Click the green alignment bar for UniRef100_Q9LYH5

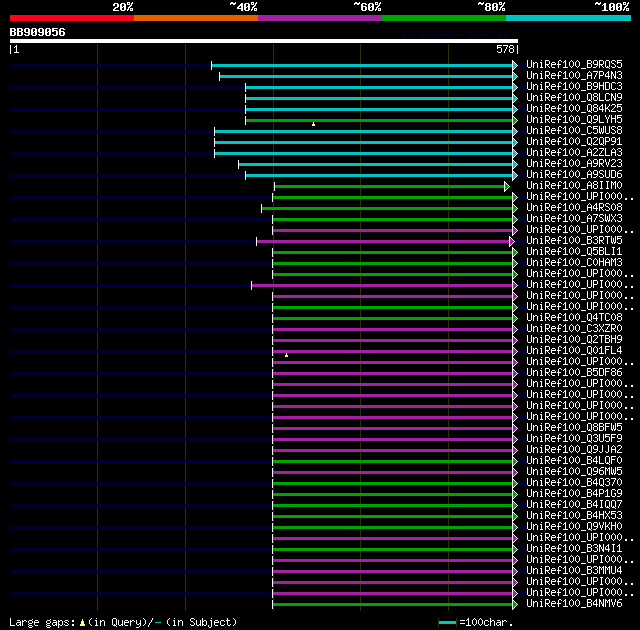tap(379, 120)
